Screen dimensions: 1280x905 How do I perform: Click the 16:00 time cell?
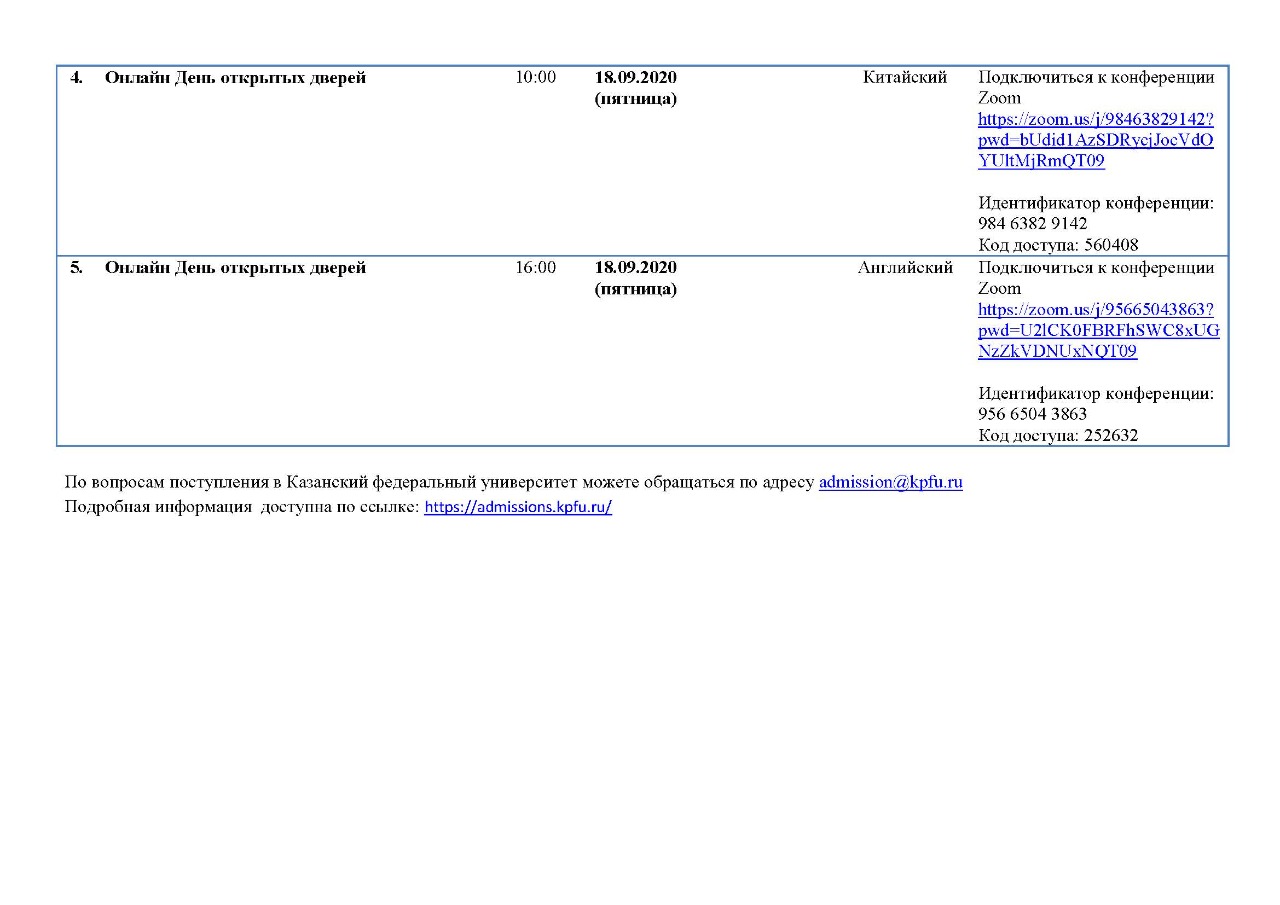(535, 268)
